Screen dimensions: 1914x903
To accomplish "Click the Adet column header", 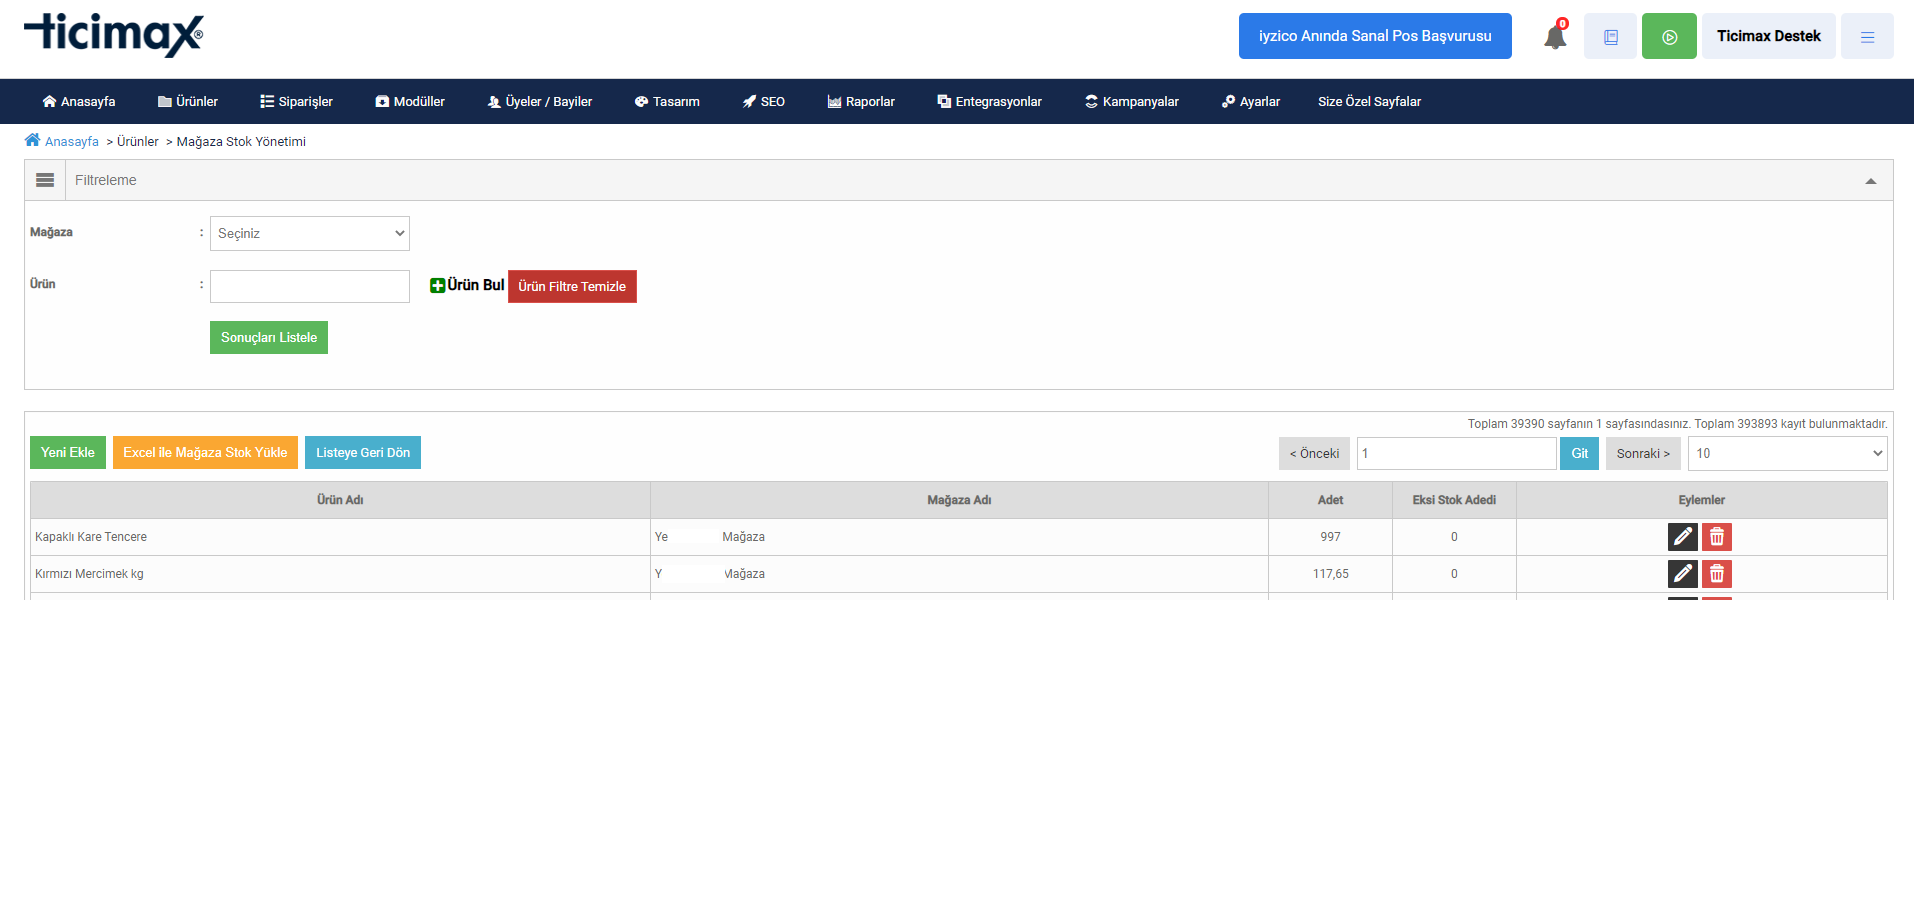I will click(x=1330, y=500).
